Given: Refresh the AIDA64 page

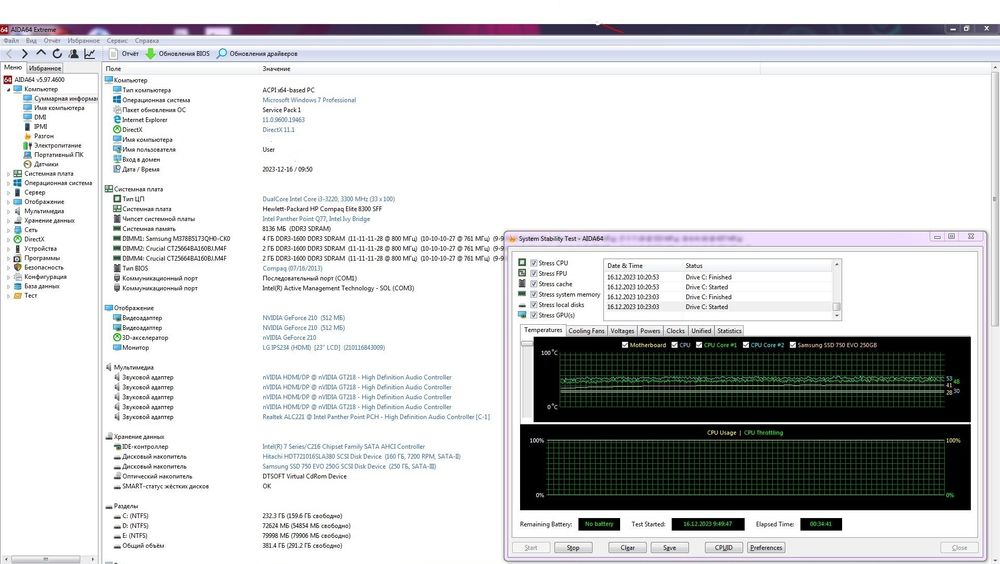Looking at the screenshot, I should pos(57,54).
